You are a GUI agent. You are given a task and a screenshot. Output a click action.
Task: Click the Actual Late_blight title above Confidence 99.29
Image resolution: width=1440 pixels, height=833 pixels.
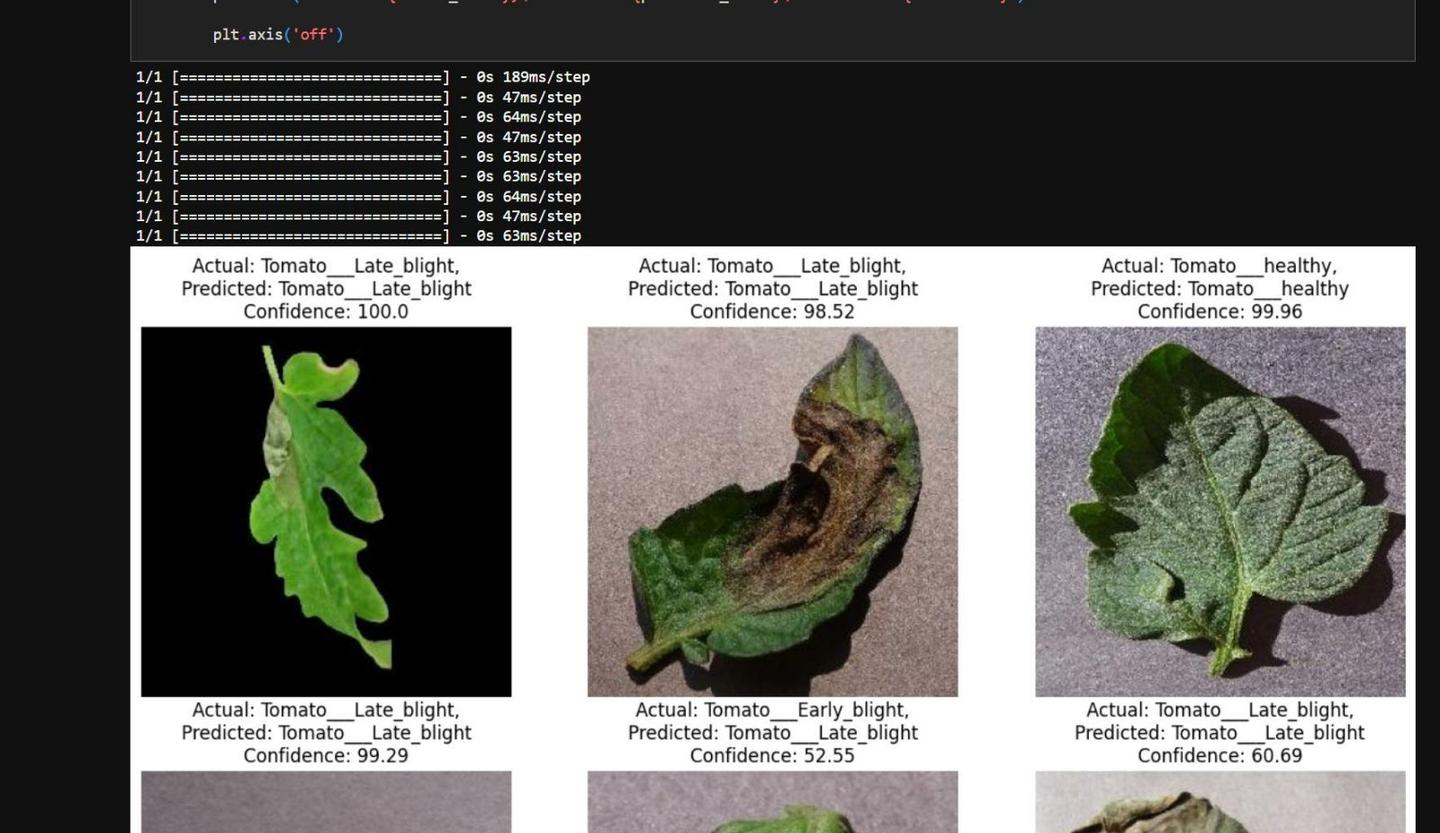[326, 710]
